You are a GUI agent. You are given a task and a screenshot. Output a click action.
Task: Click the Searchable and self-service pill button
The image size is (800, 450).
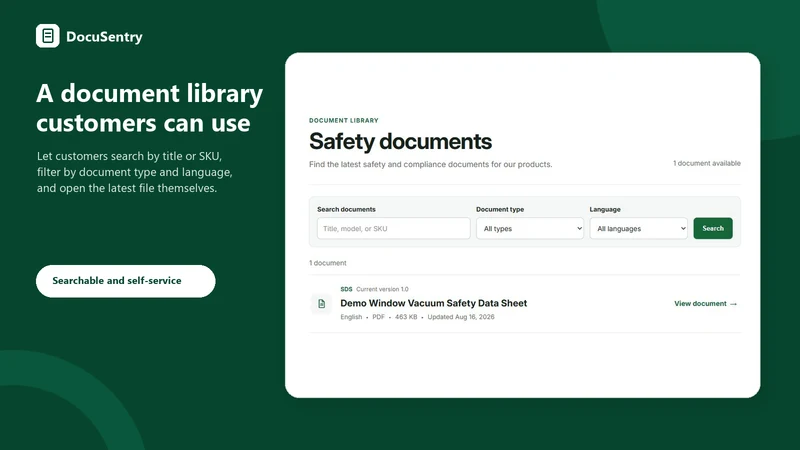(x=126, y=281)
